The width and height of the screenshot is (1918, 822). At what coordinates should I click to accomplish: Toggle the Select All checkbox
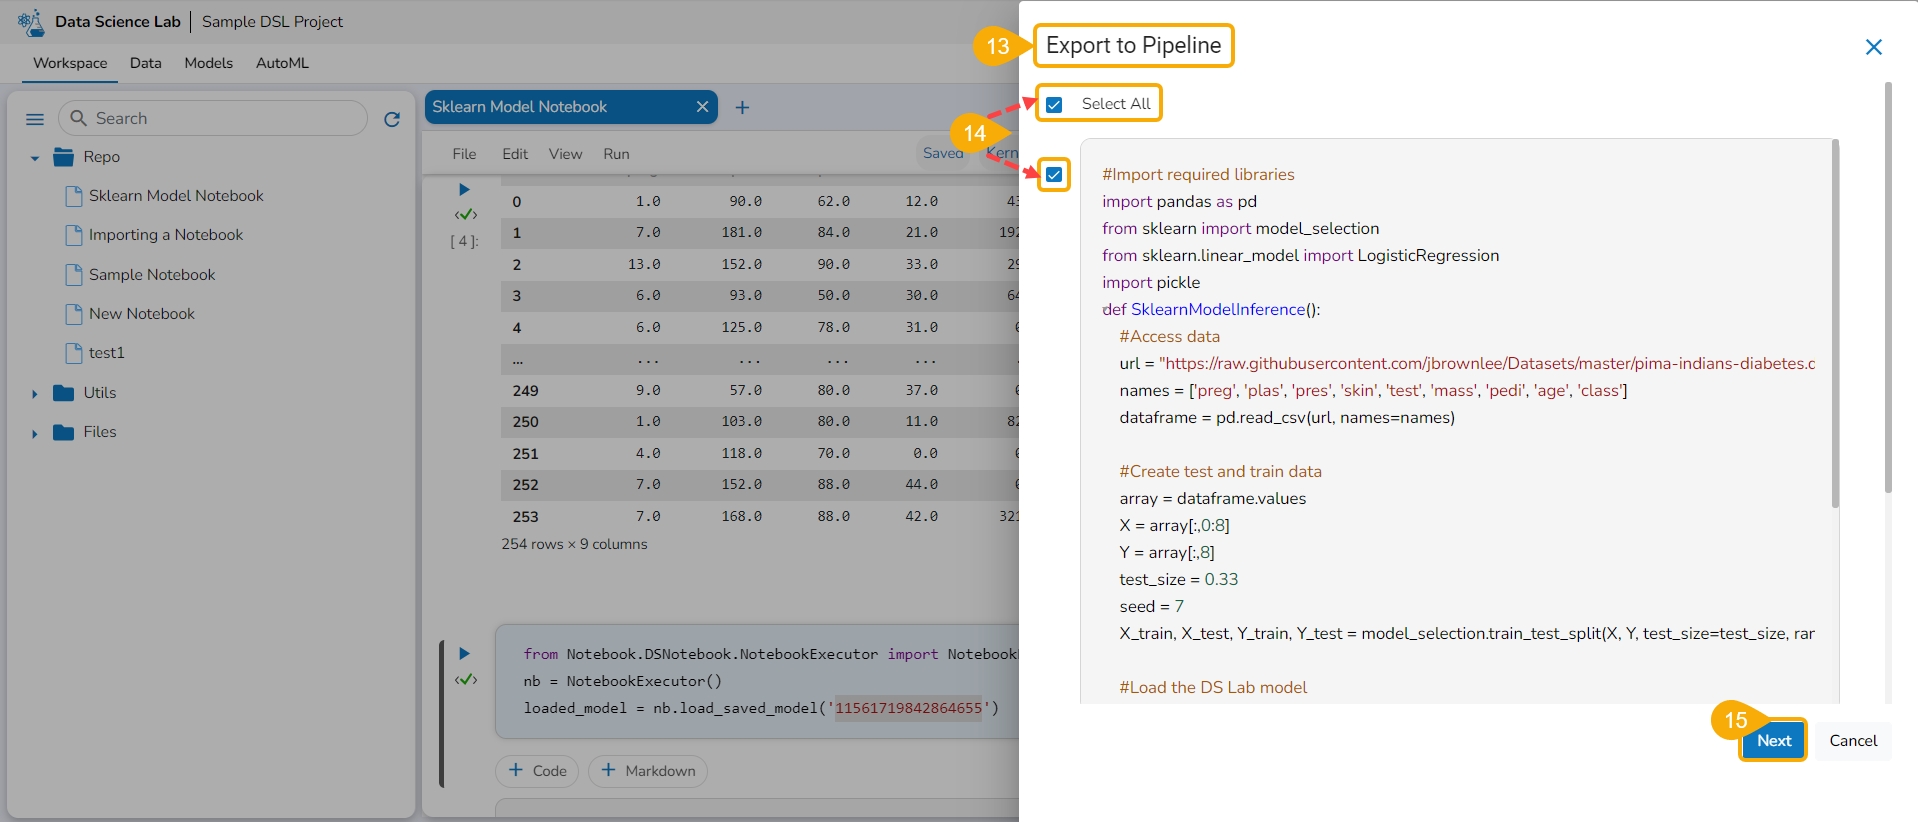[x=1054, y=104]
